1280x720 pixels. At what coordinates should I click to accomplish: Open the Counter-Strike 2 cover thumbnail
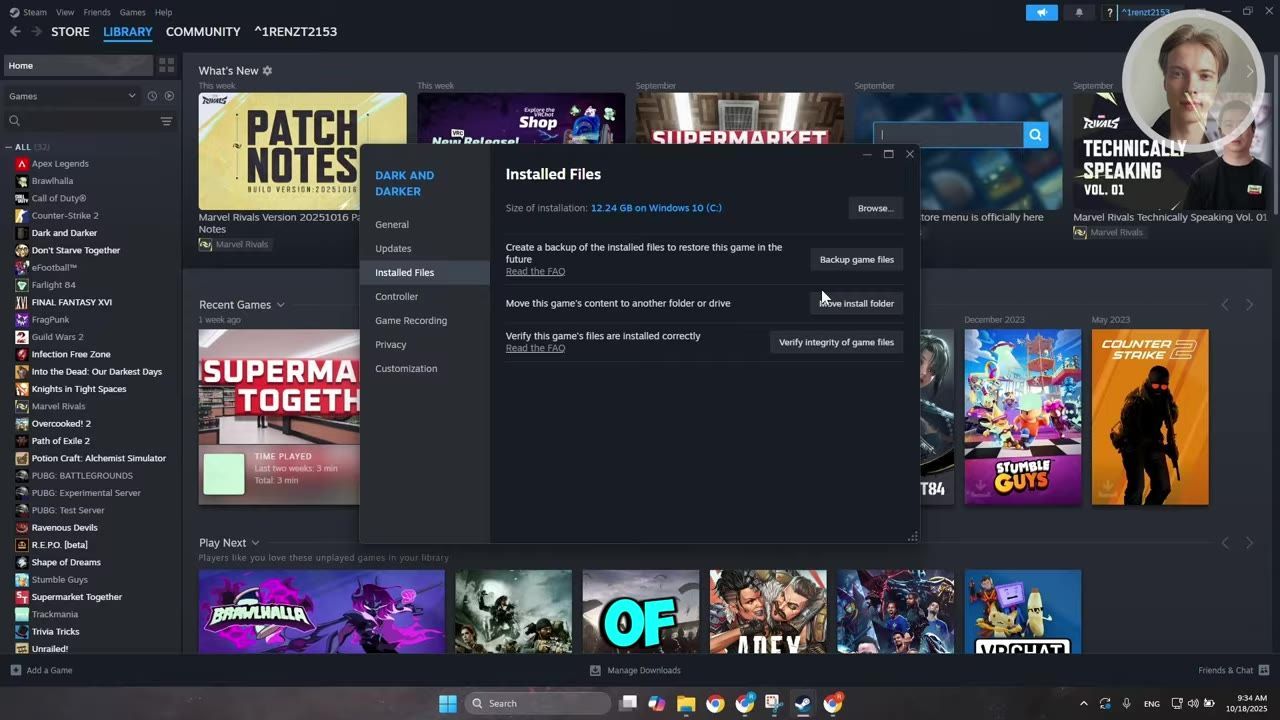pyautogui.click(x=1150, y=417)
